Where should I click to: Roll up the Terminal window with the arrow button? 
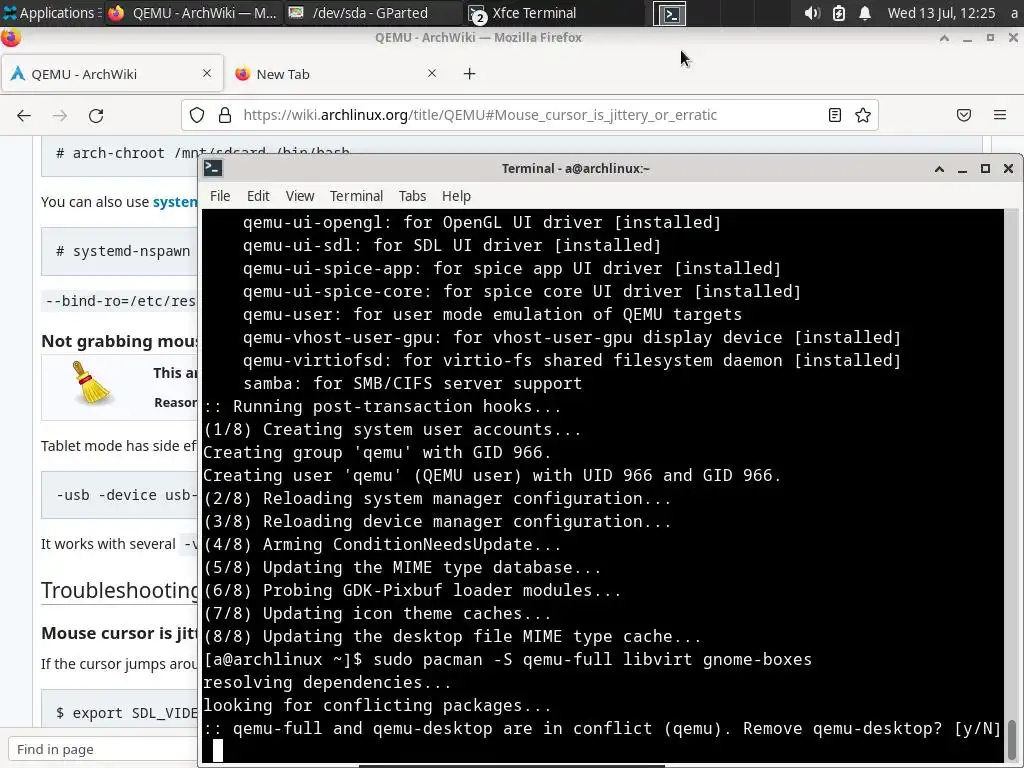tap(939, 168)
